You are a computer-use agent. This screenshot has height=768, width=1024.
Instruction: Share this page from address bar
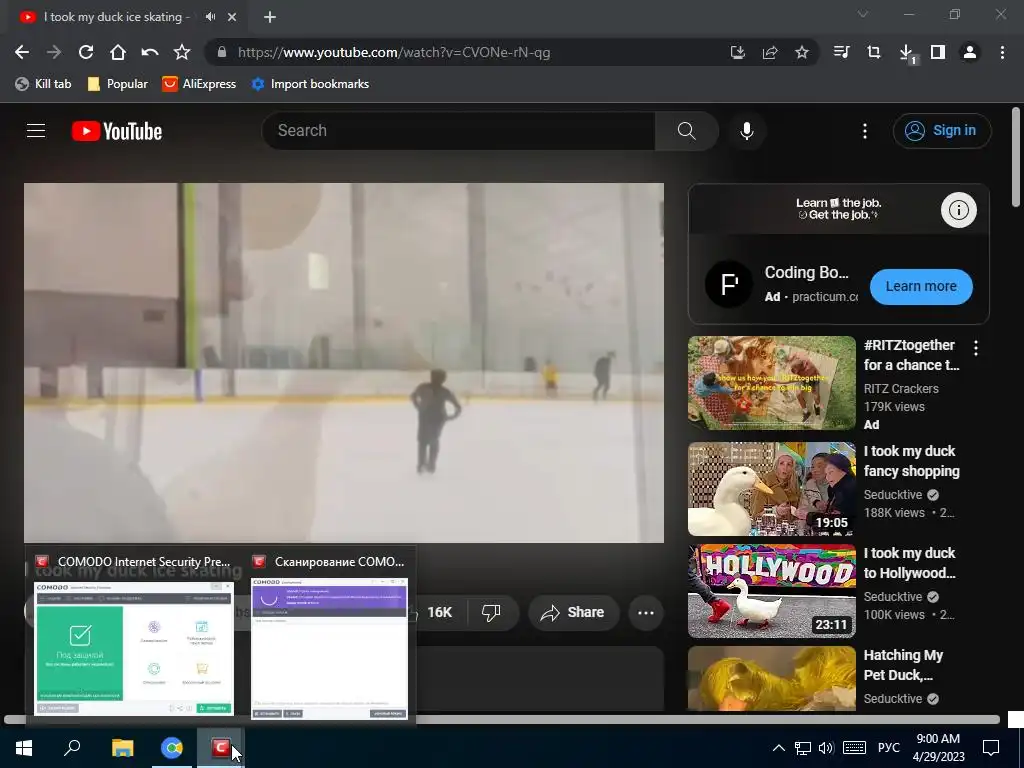[770, 52]
